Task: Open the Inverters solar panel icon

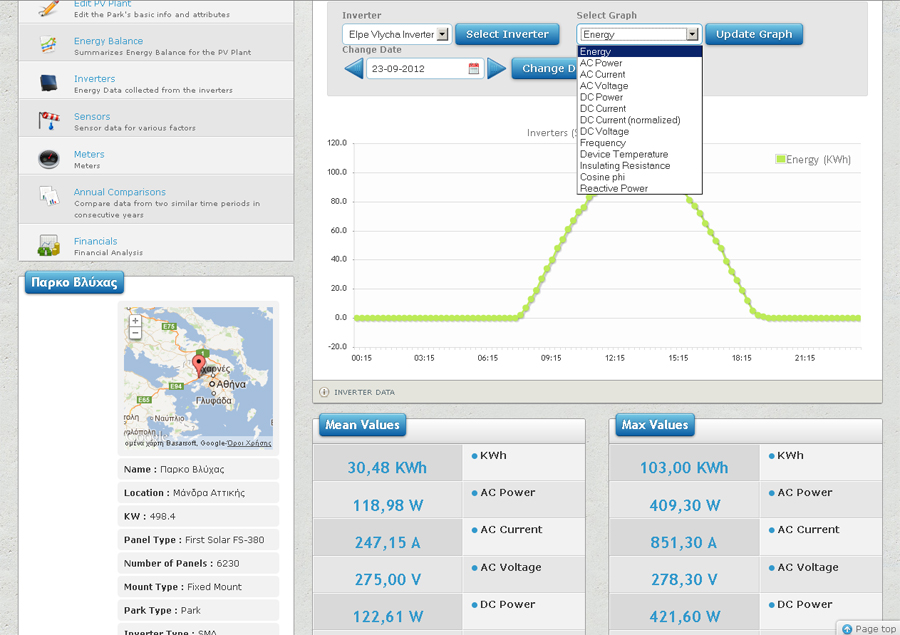Action: (x=48, y=83)
